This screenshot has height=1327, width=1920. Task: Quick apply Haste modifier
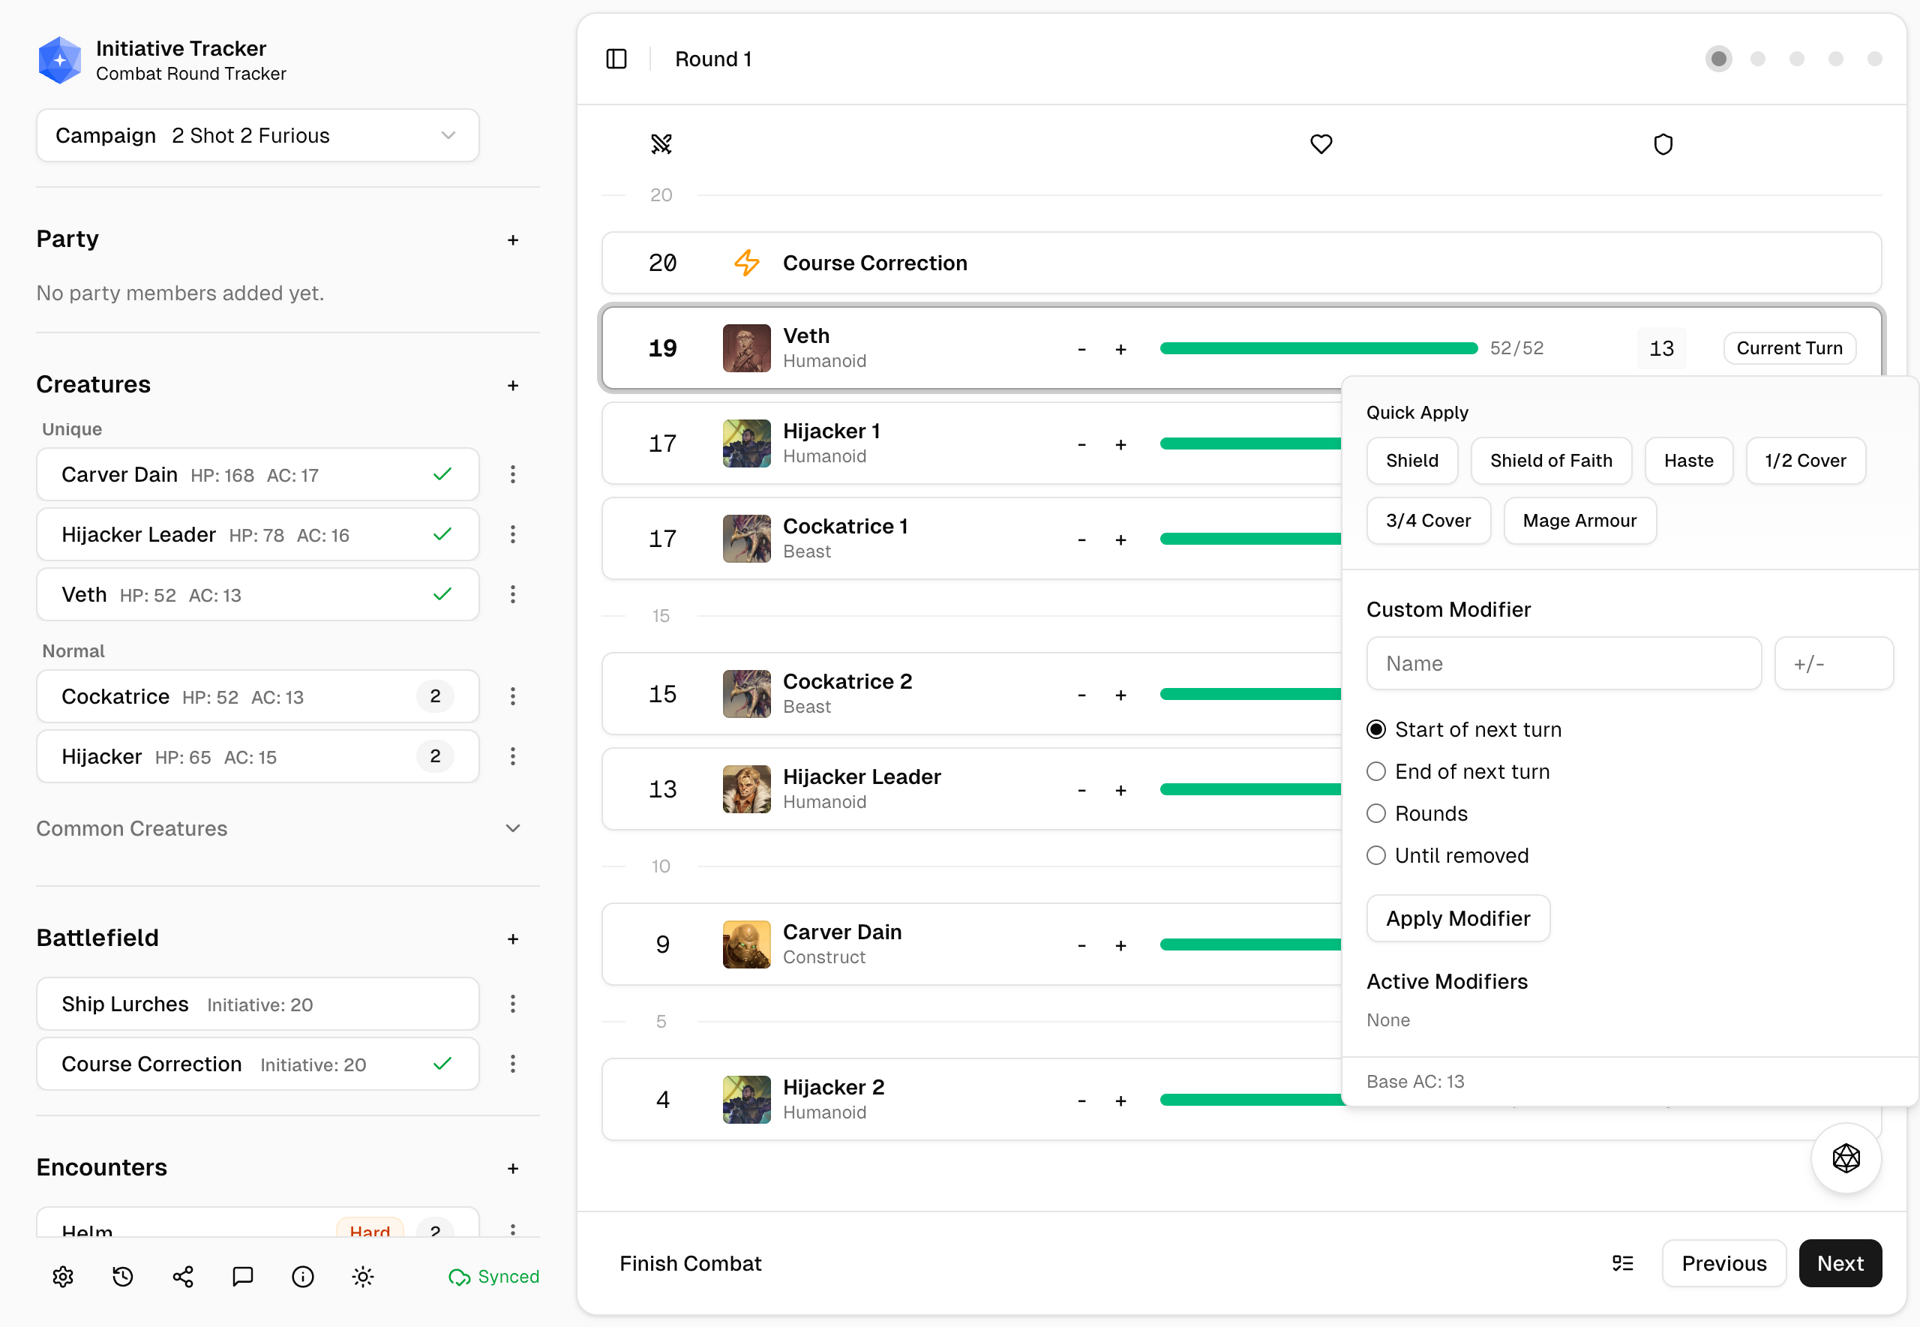tap(1688, 460)
